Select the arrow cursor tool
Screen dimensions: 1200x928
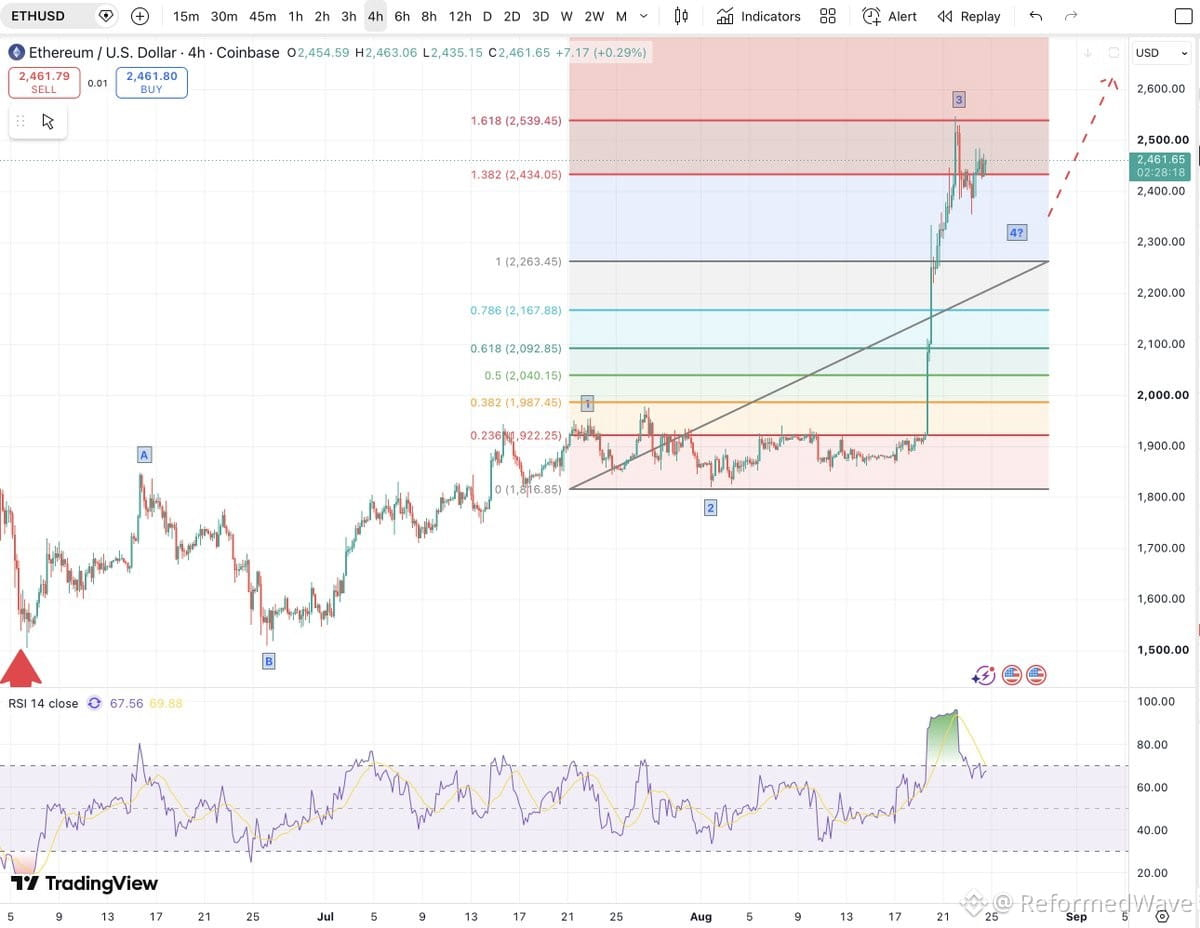tap(48, 121)
